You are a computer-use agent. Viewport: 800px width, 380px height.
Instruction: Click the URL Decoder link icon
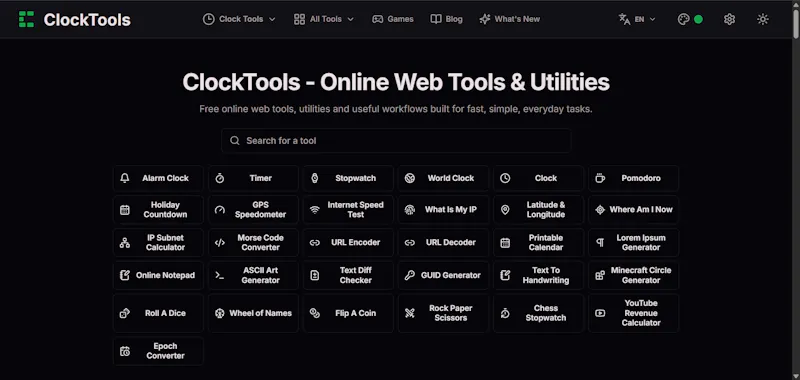tap(410, 243)
